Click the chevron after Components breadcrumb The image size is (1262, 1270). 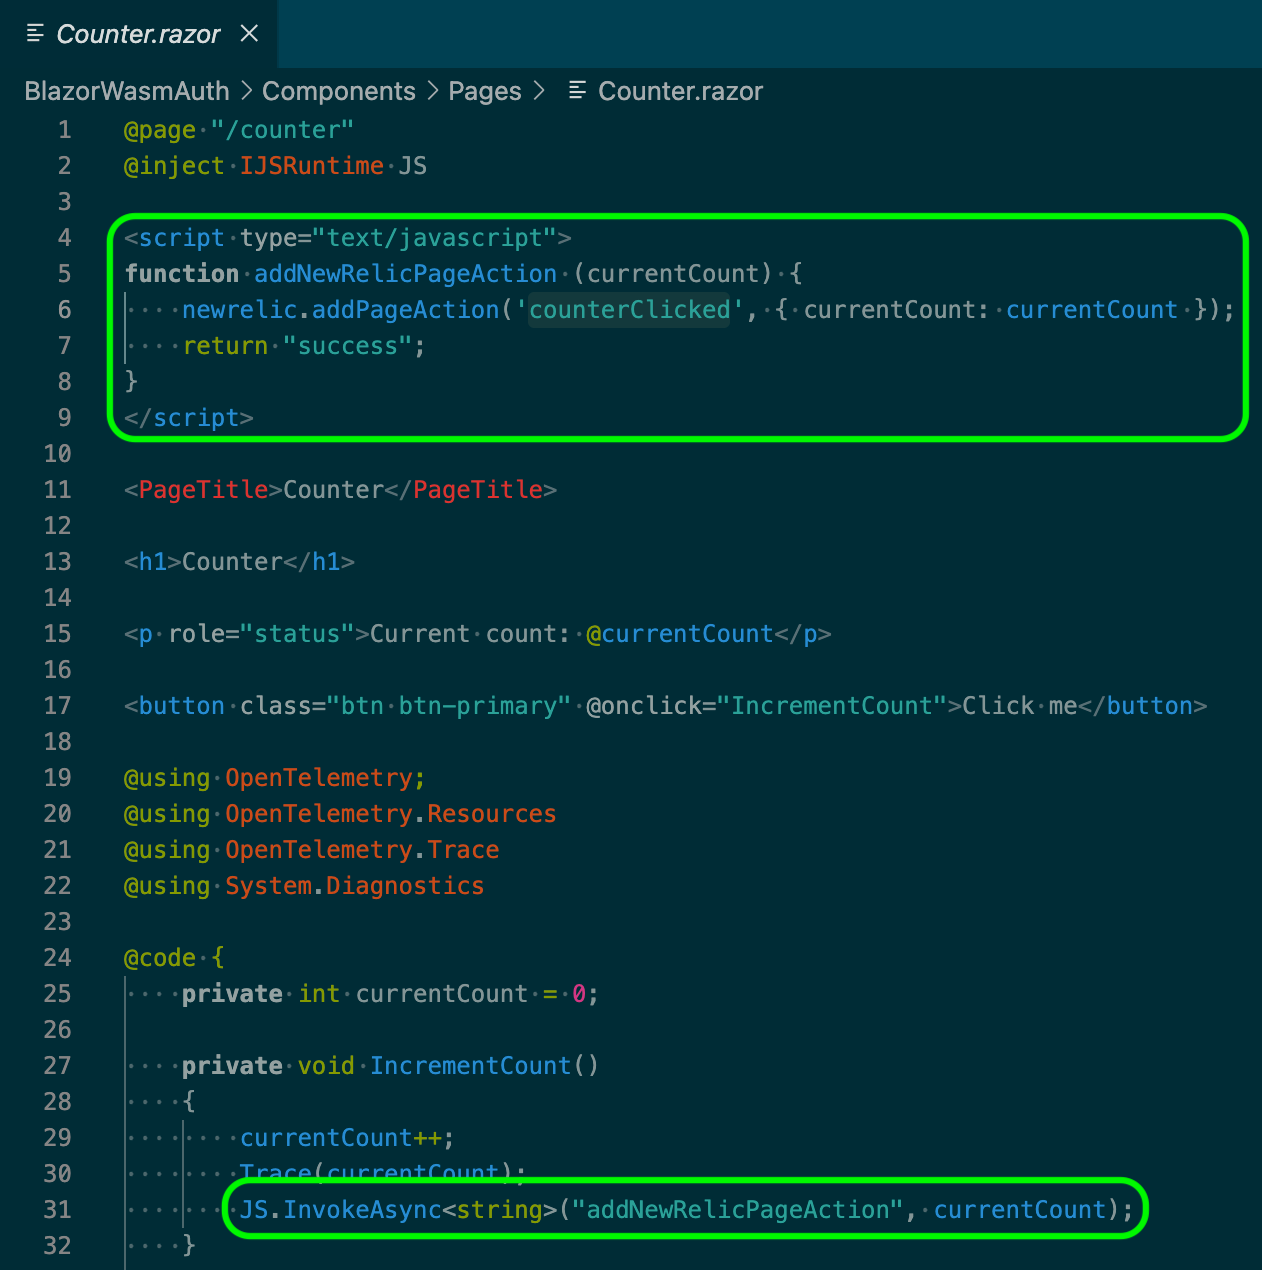(x=432, y=91)
